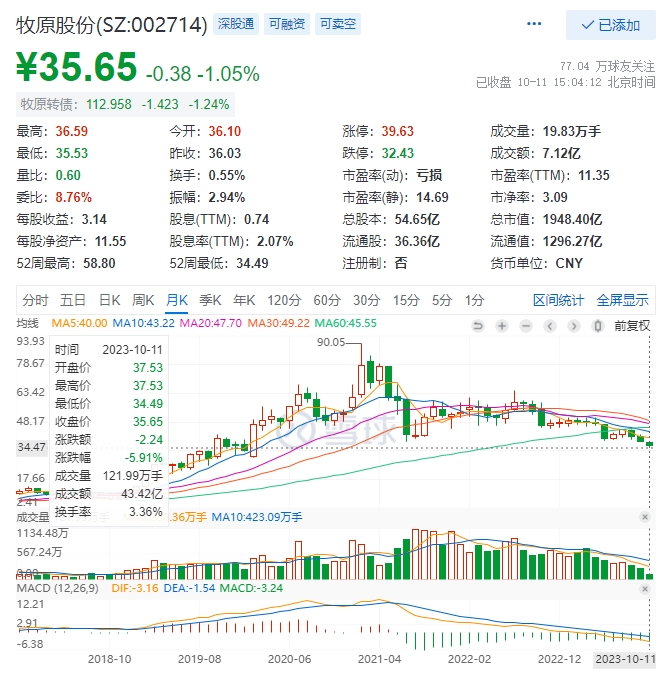Click the MA20:47.70 indicator label
The height and width of the screenshot is (676, 663).
tap(211, 323)
